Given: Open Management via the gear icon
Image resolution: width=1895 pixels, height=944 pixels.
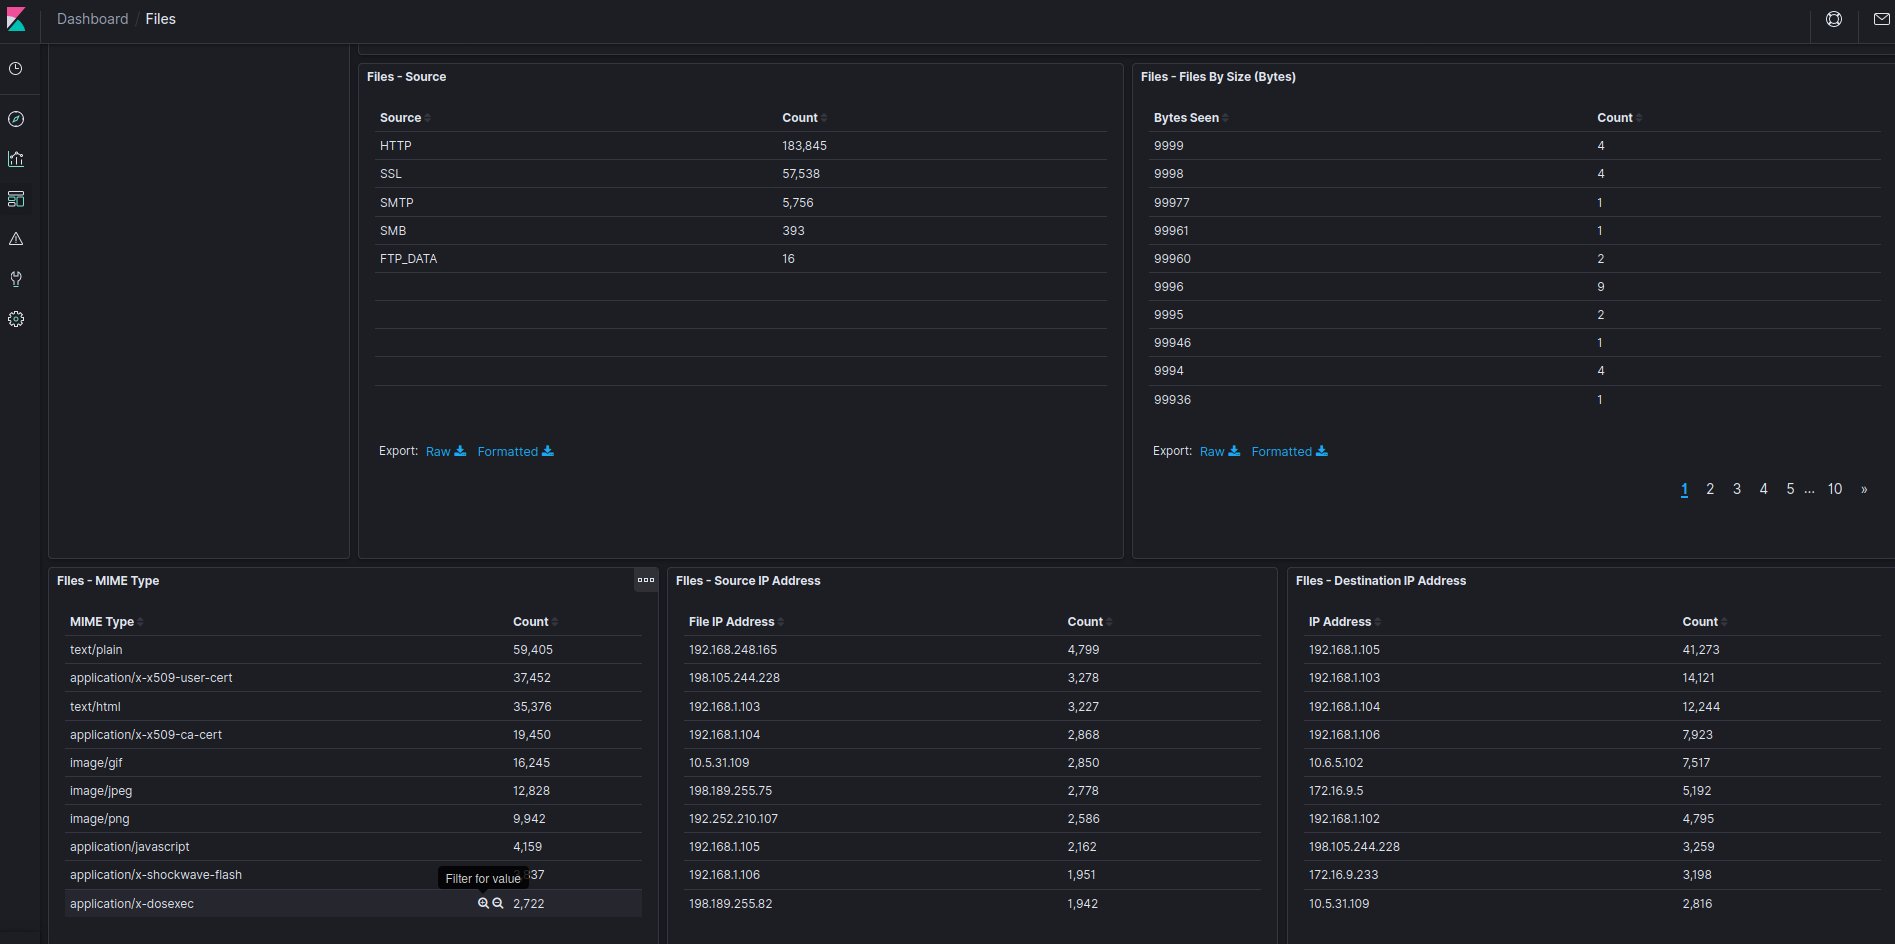Looking at the screenshot, I should pos(15,318).
